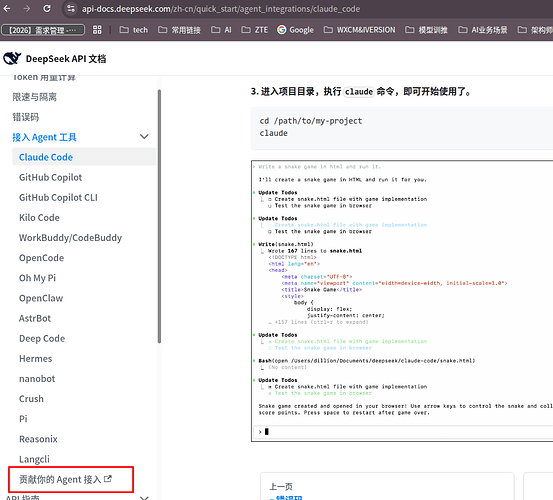Open Pi doc page
Image resolution: width=553 pixels, height=500 pixels.
23,419
